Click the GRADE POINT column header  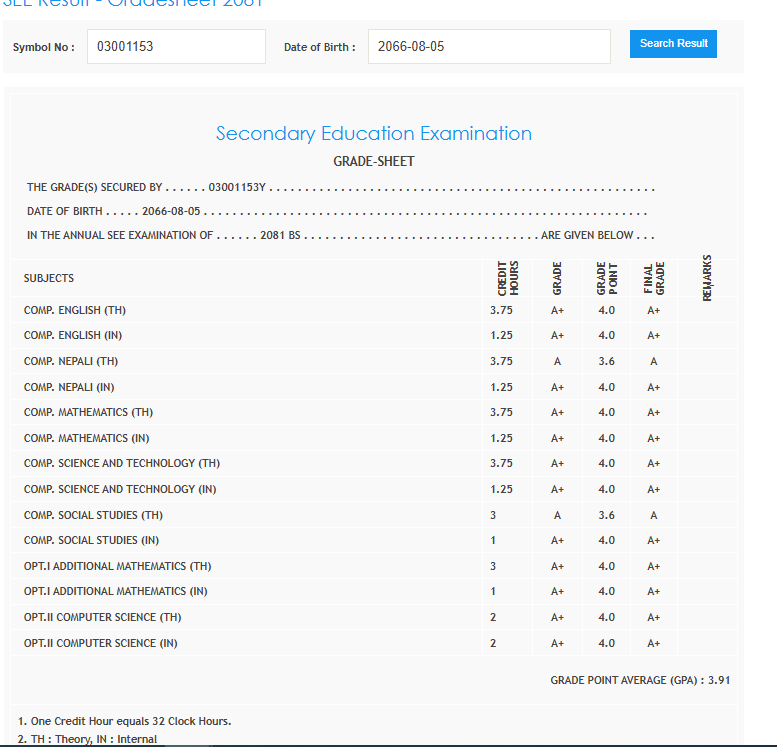[607, 278]
